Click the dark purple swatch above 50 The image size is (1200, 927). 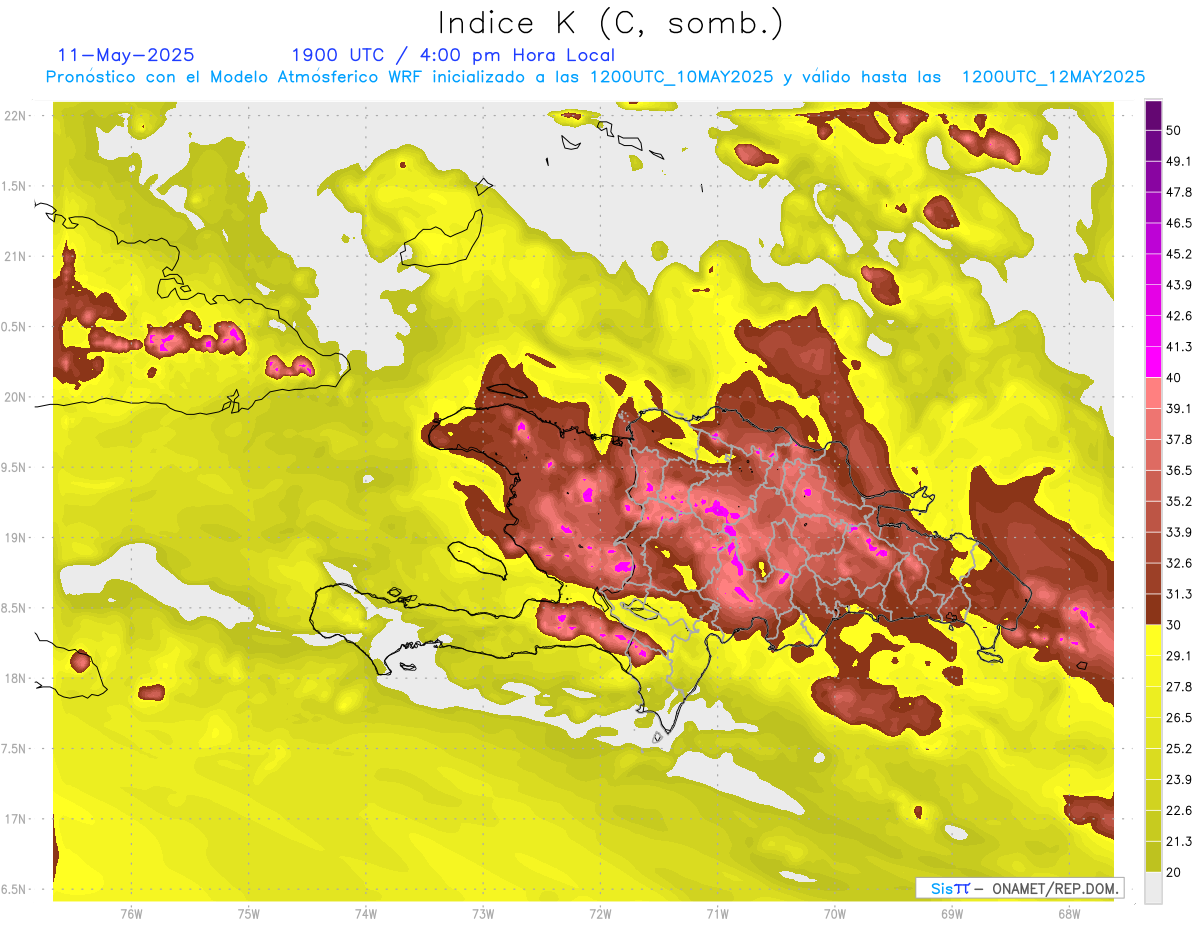(x=1153, y=116)
